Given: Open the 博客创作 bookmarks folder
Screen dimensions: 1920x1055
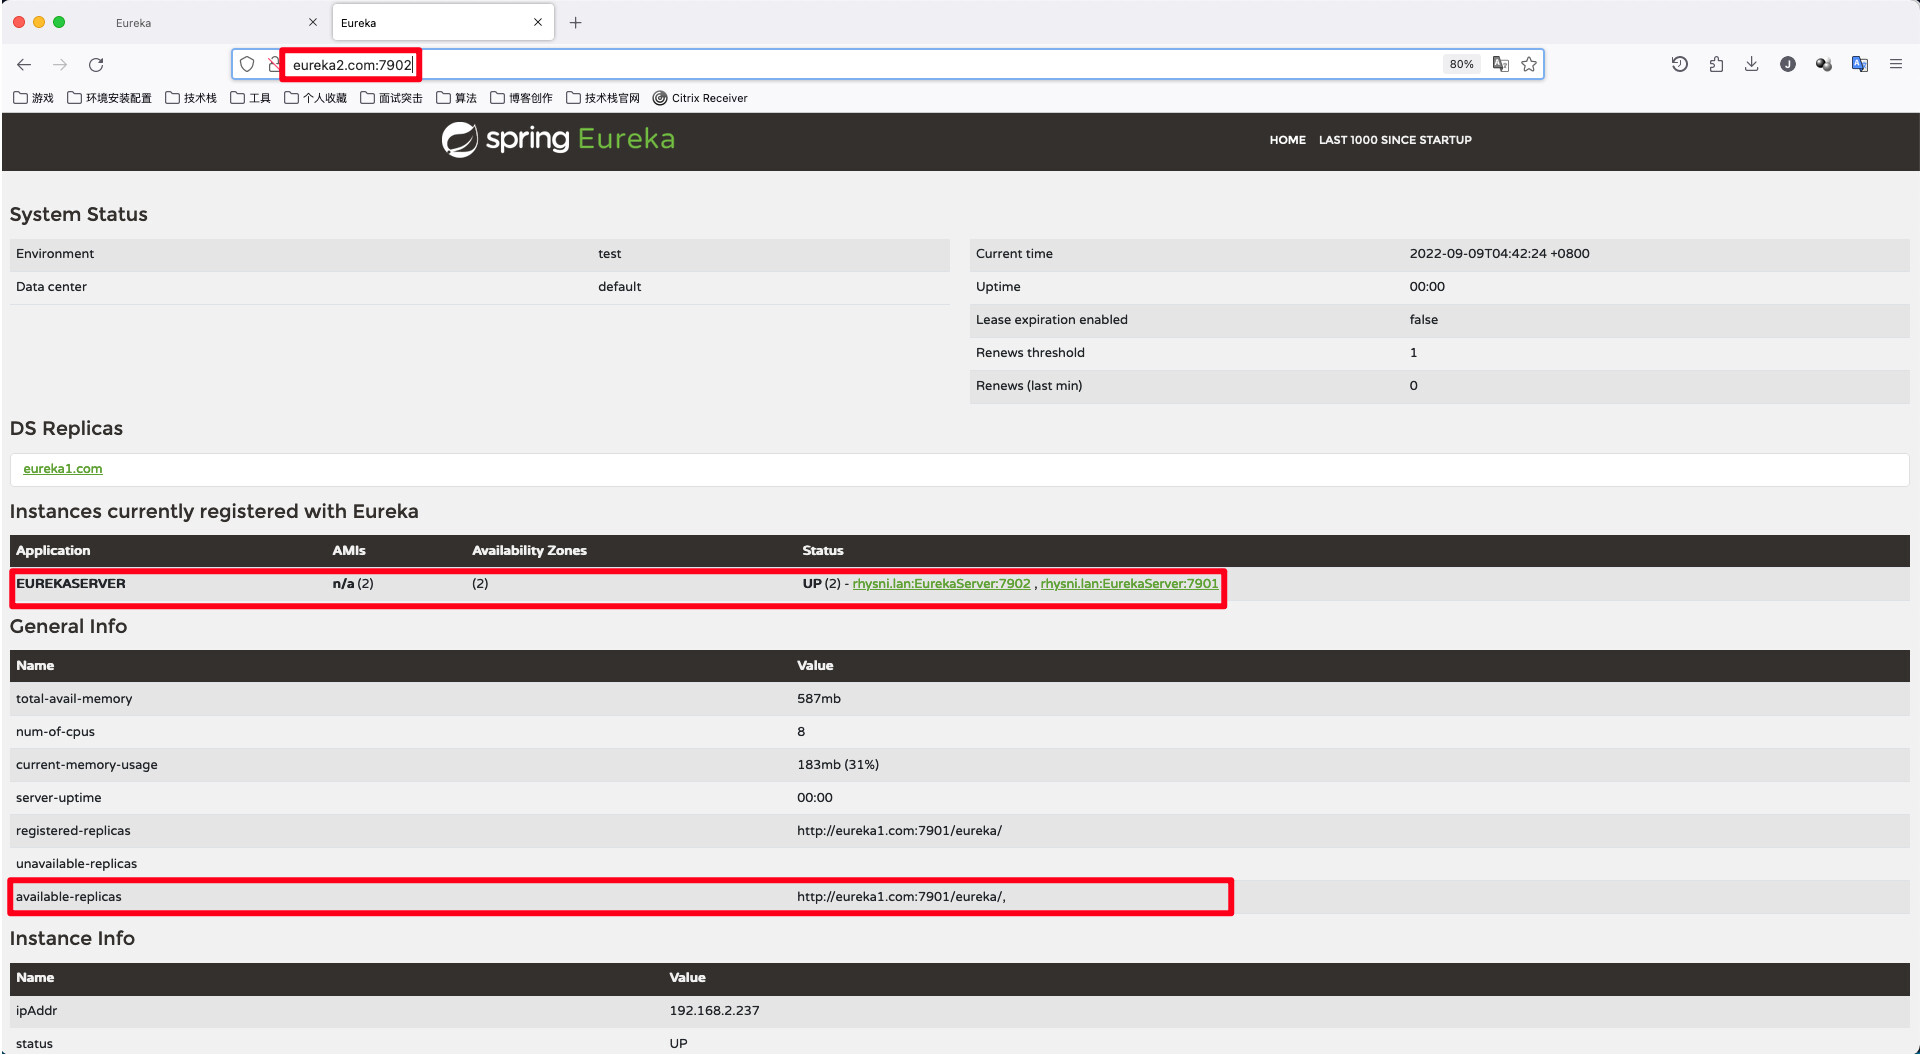Looking at the screenshot, I should coord(521,98).
